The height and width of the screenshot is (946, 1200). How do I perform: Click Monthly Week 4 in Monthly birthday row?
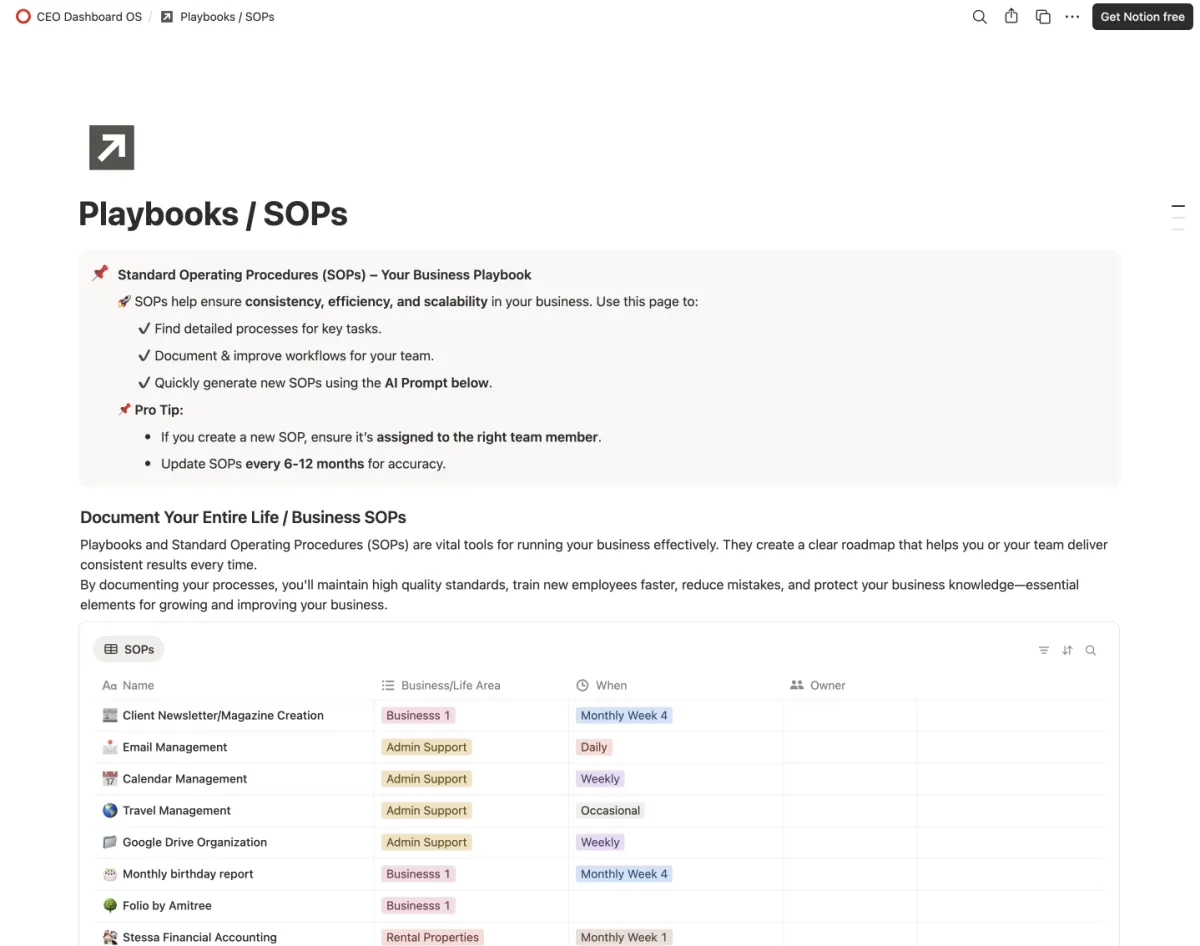point(624,874)
